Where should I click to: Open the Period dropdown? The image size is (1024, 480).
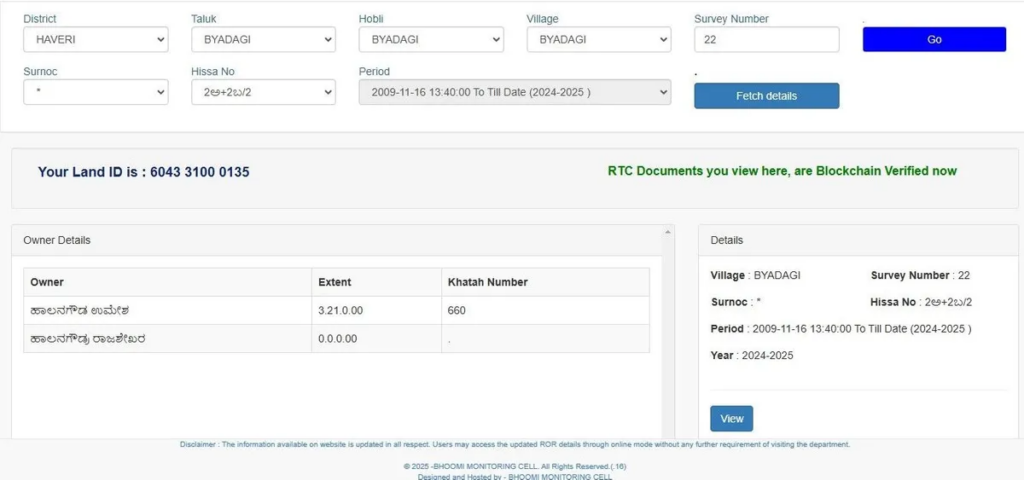coord(514,92)
